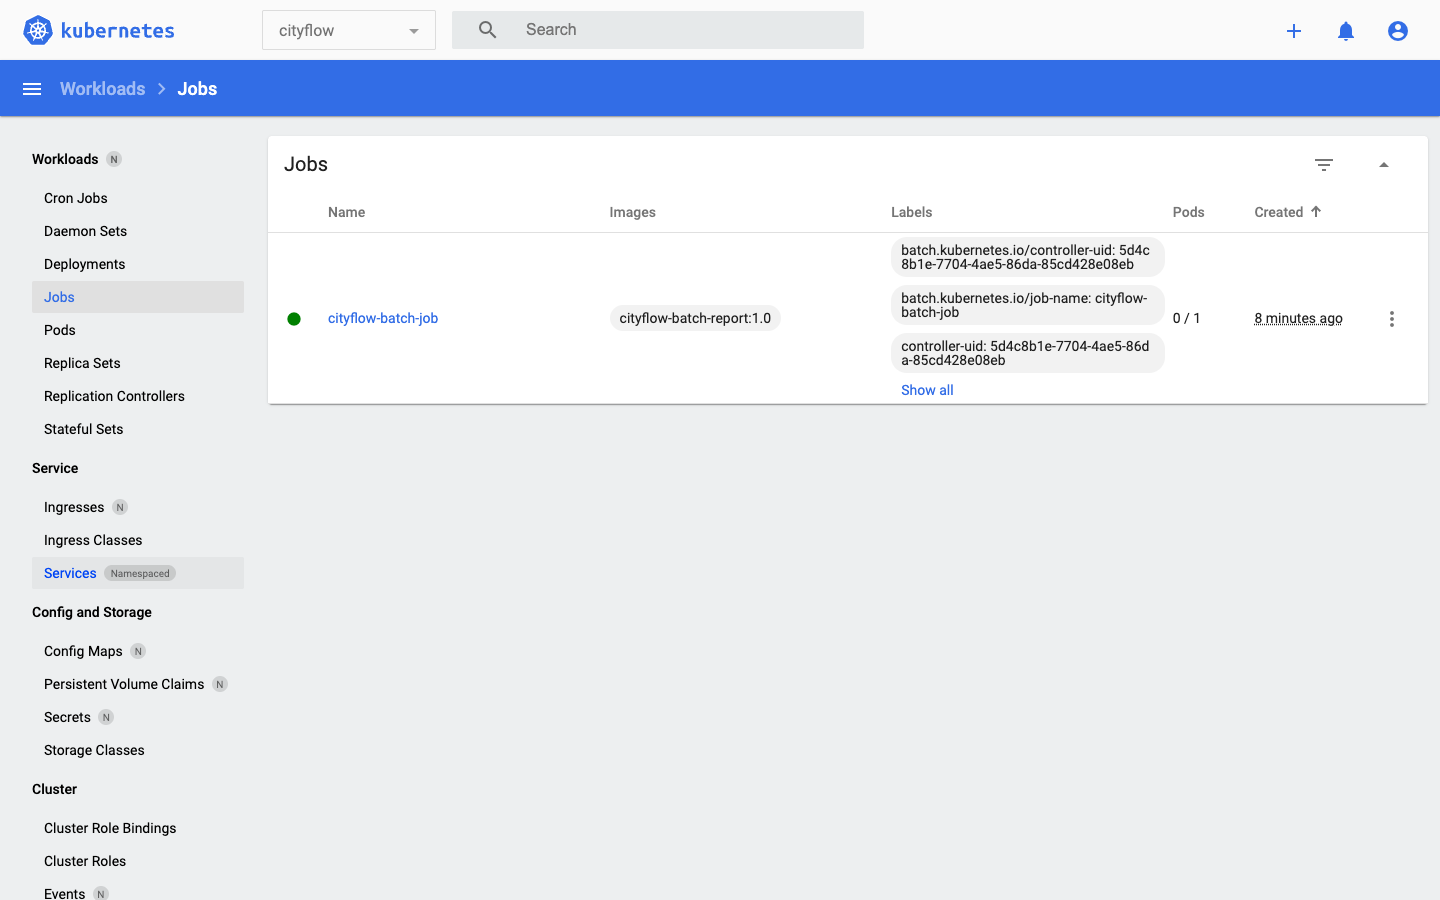Open Storage Classes in sidebar
Image resolution: width=1440 pixels, height=900 pixels.
coord(138,750)
